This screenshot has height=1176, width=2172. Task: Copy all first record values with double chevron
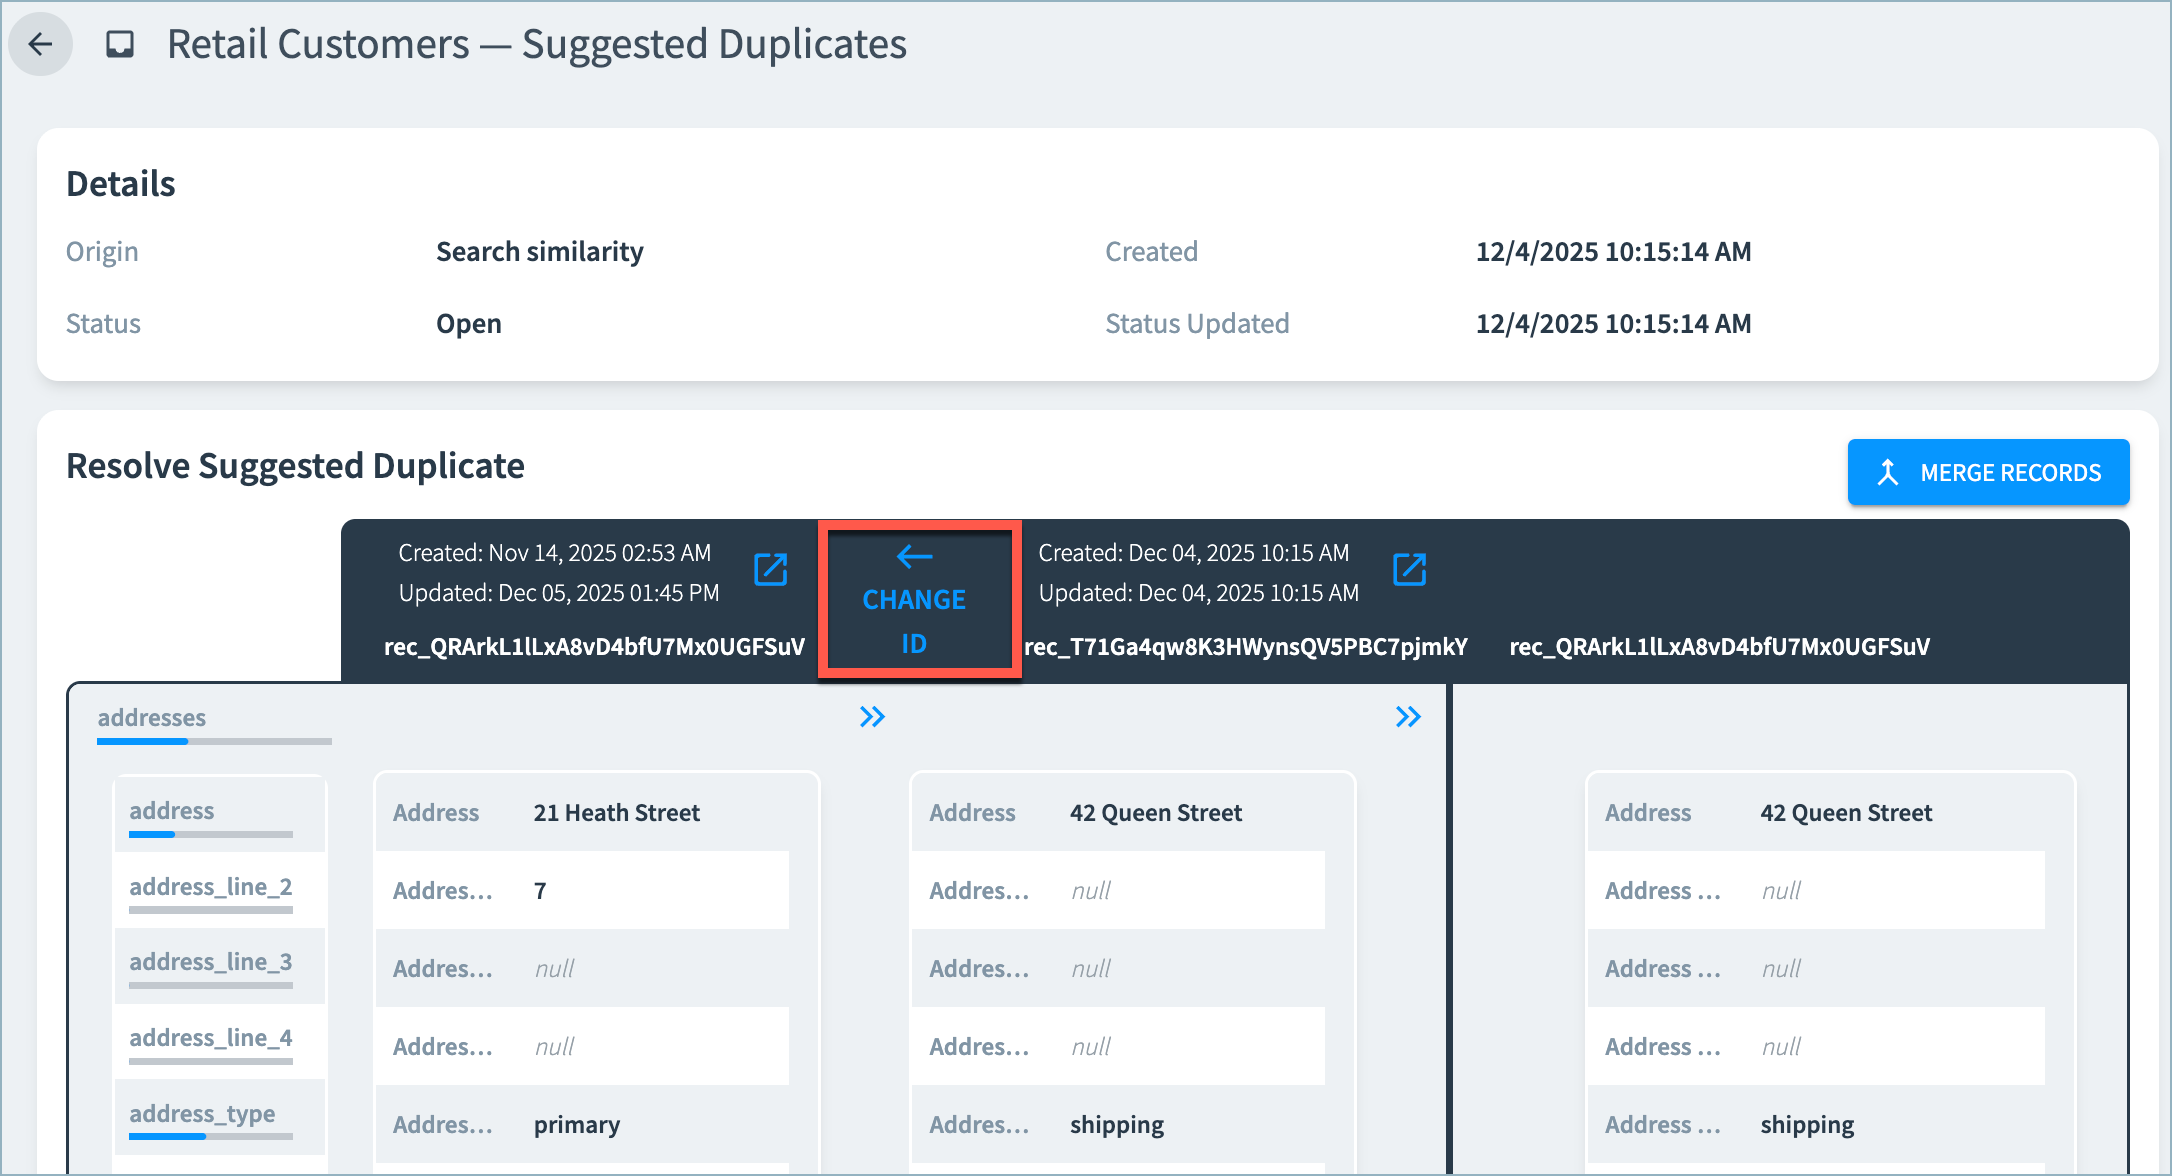pyautogui.click(x=872, y=717)
